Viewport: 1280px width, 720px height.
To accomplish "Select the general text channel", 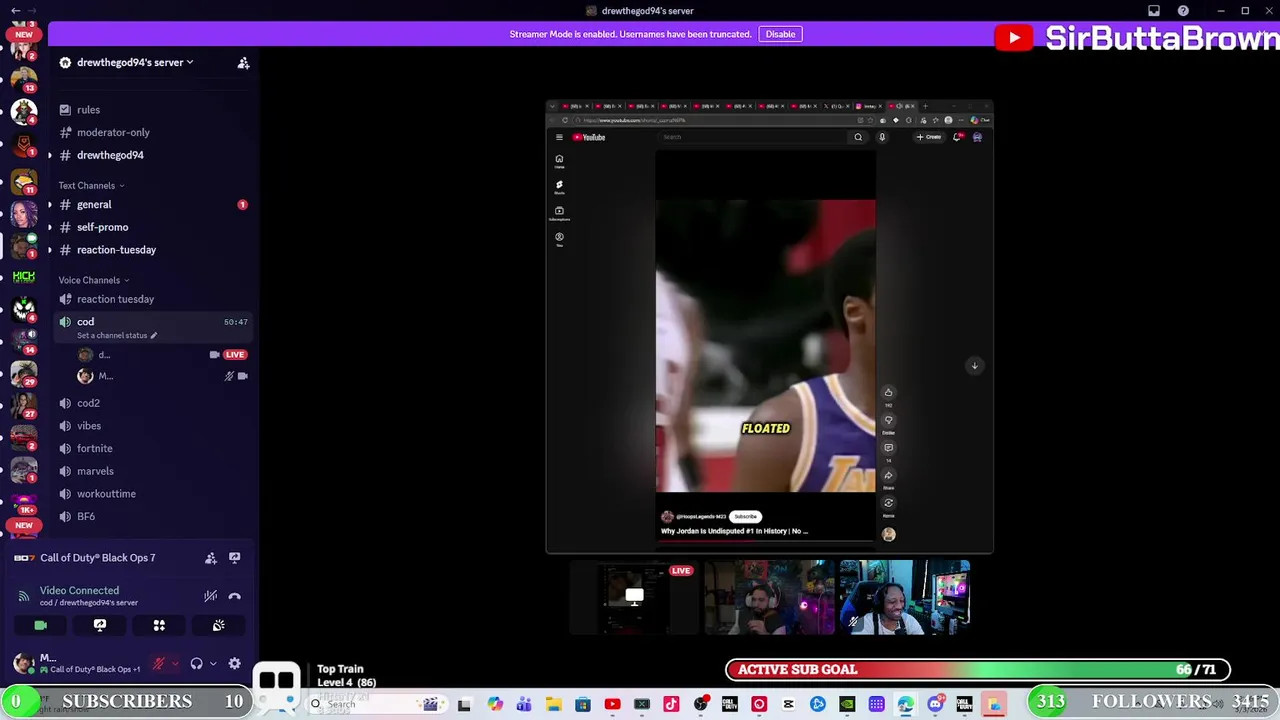I will (152, 204).
